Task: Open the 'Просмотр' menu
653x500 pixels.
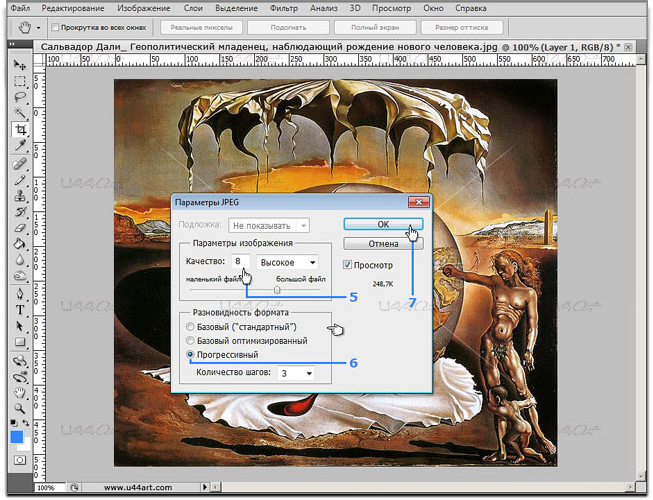Action: [x=391, y=8]
